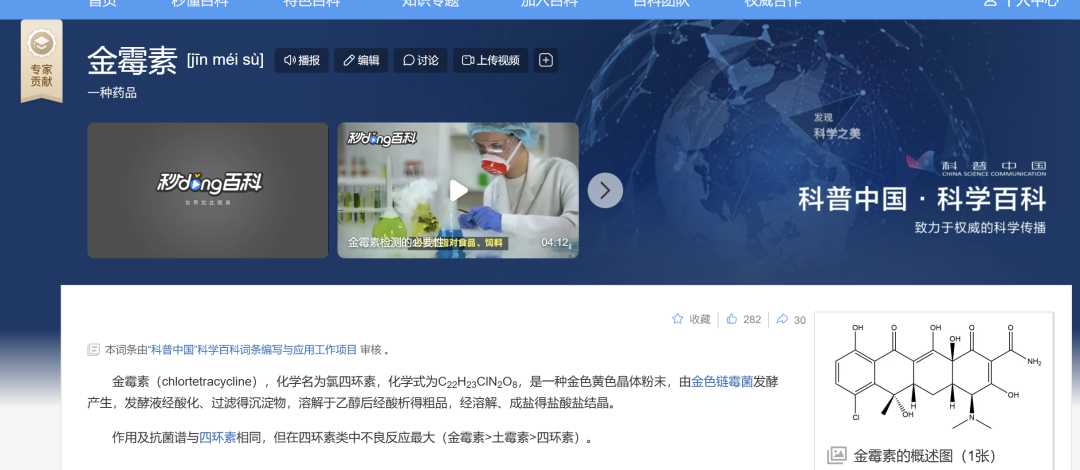Image resolution: width=1080 pixels, height=470 pixels.
Task: Click the 编辑 edit button
Action: tap(361, 61)
